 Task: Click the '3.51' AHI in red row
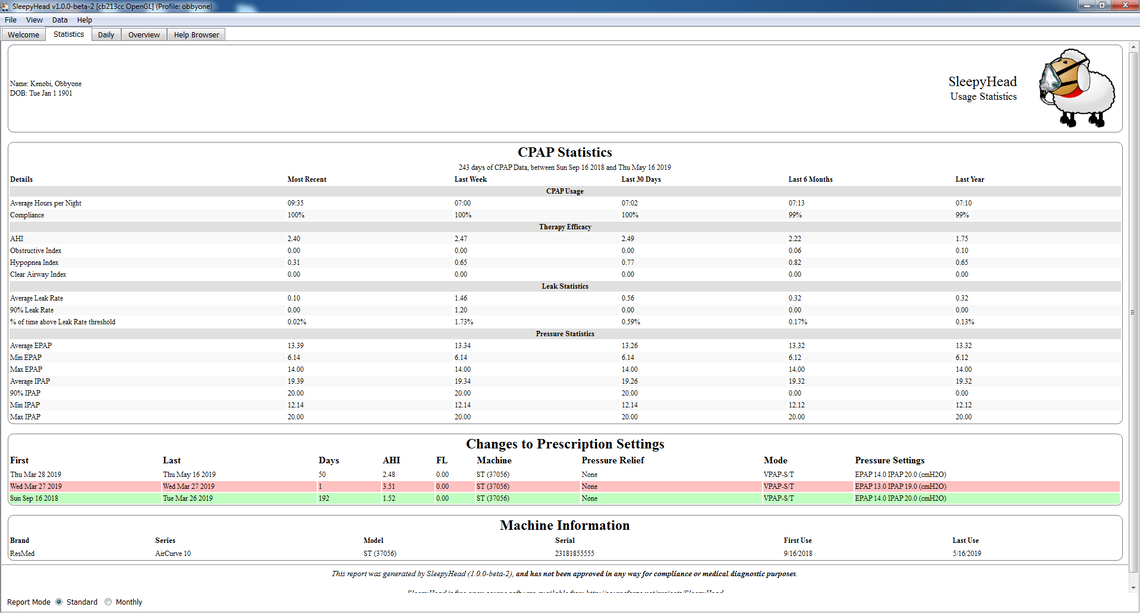coord(389,486)
